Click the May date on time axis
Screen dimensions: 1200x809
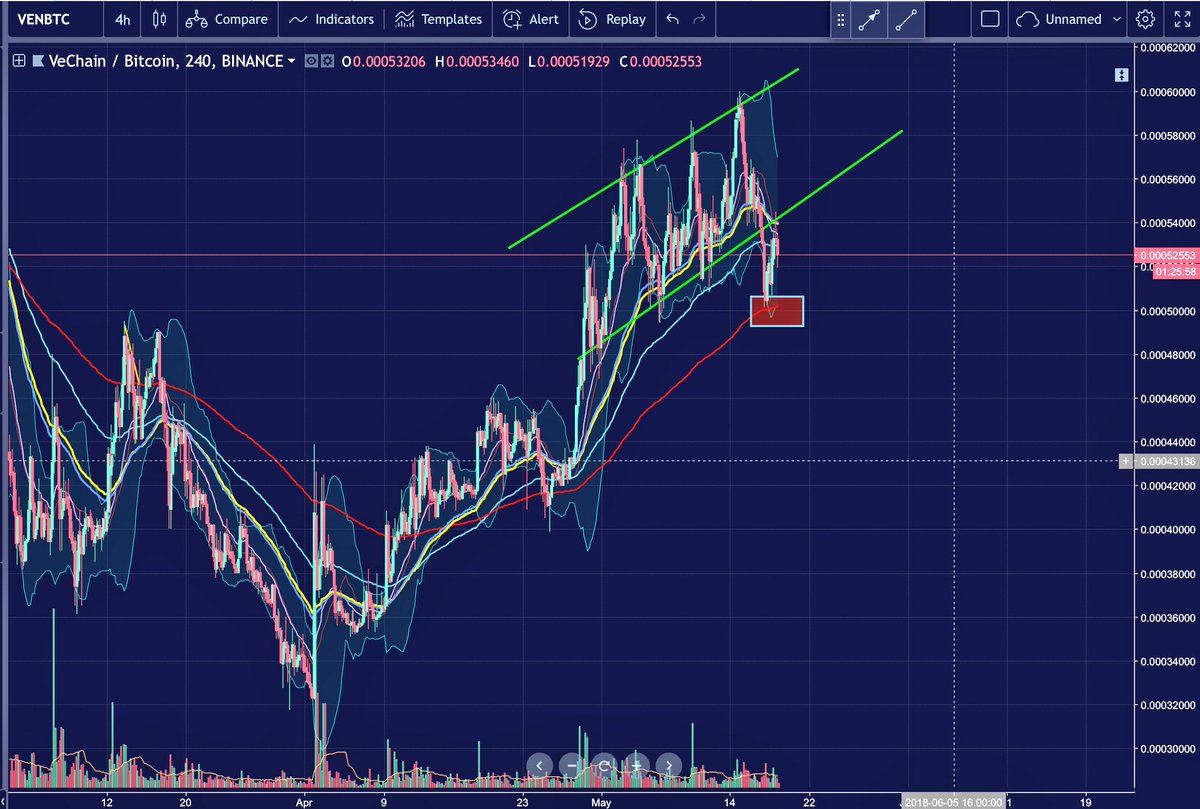601,801
